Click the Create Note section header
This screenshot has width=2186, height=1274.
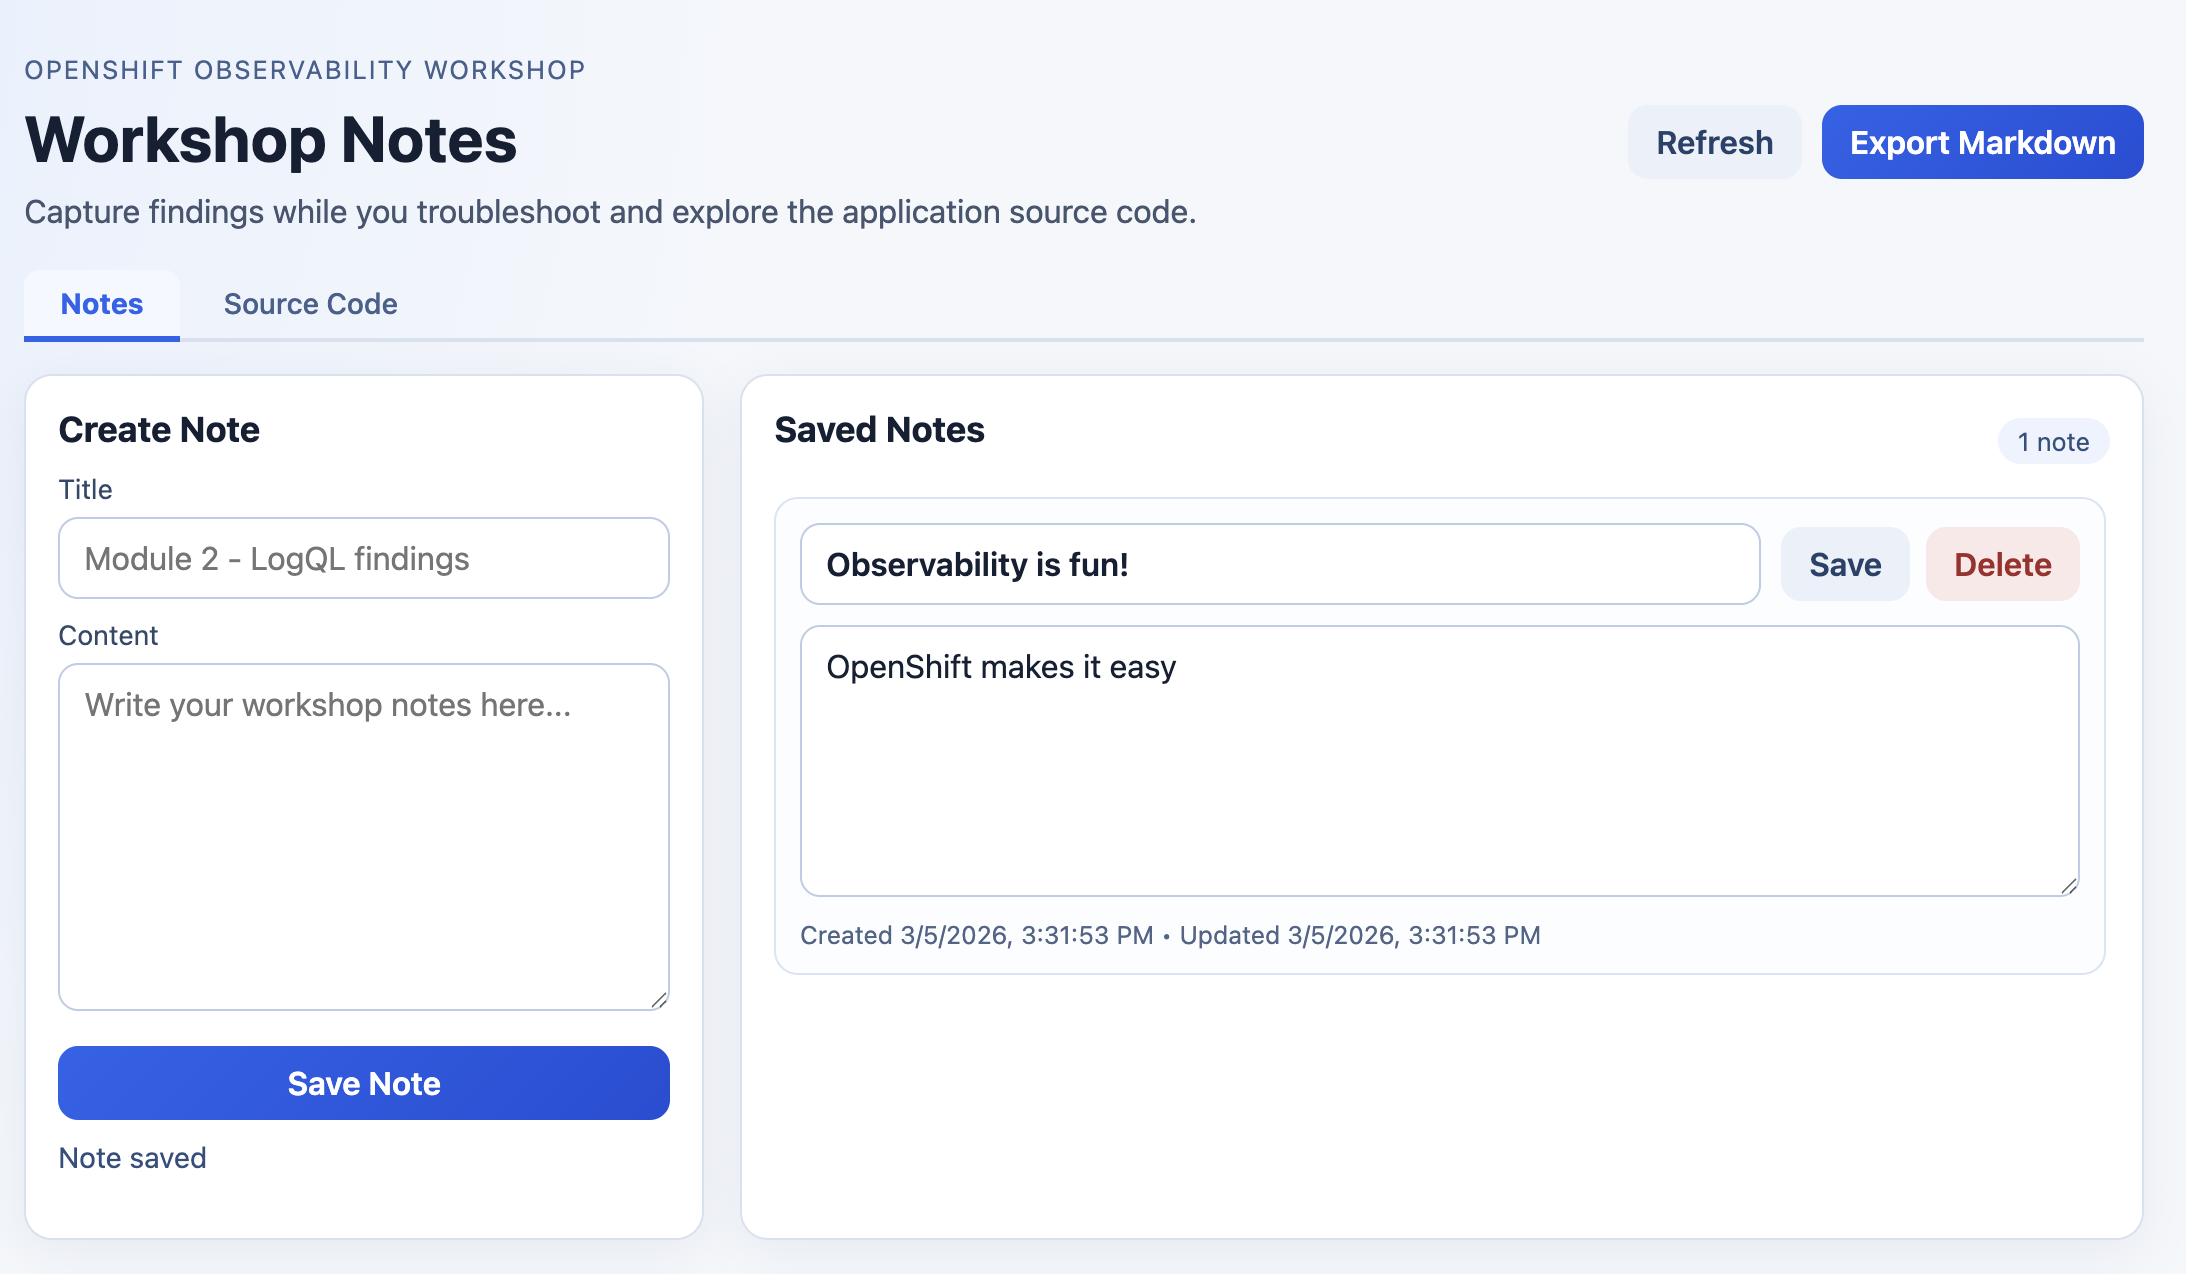(x=159, y=429)
